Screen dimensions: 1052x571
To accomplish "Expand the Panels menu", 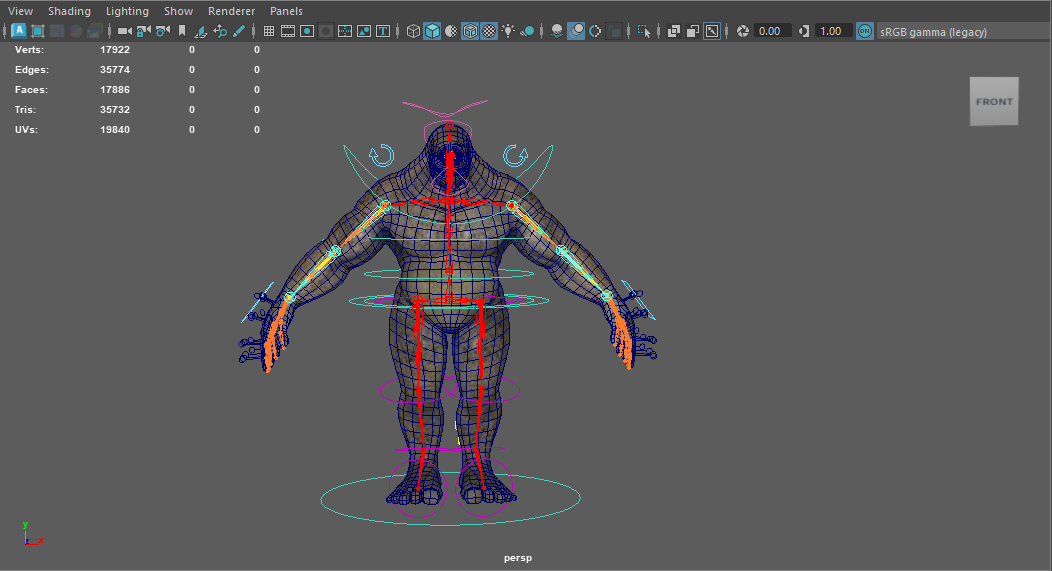I will pos(286,11).
